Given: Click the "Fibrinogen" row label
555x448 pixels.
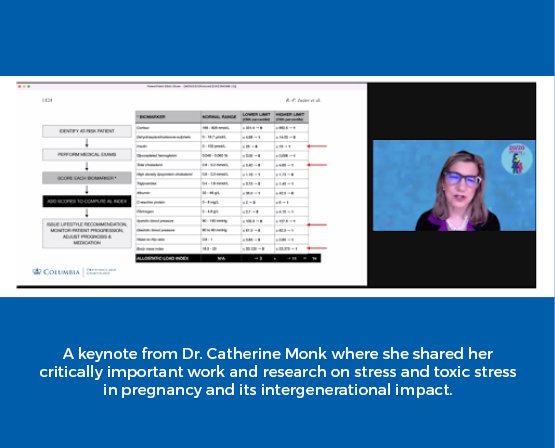Looking at the screenshot, I should coord(145,212).
